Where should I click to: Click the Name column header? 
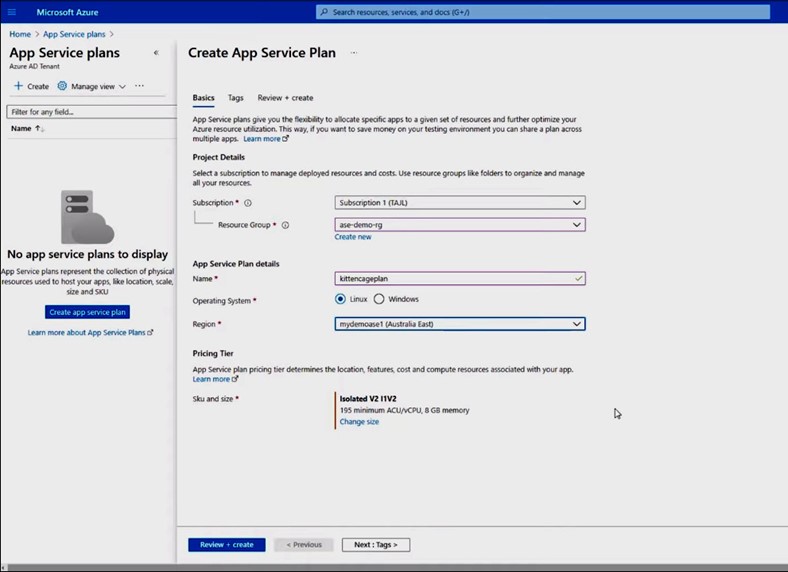pos(21,129)
